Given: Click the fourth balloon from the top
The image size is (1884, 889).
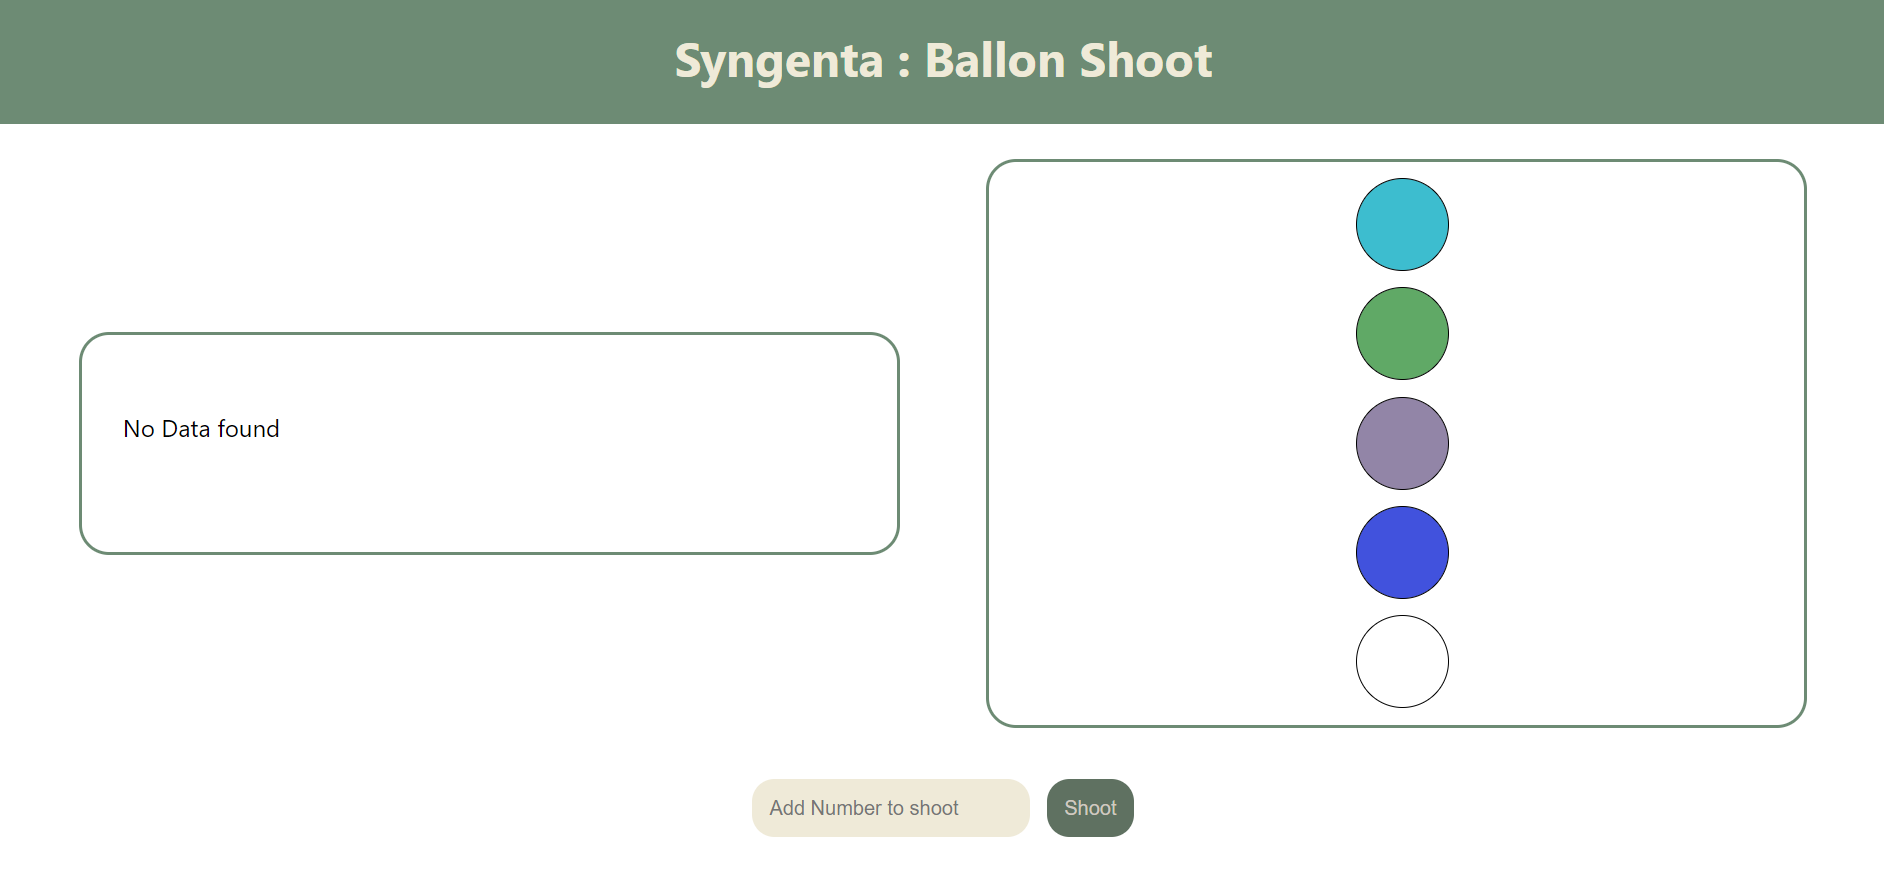Looking at the screenshot, I should click(1402, 552).
